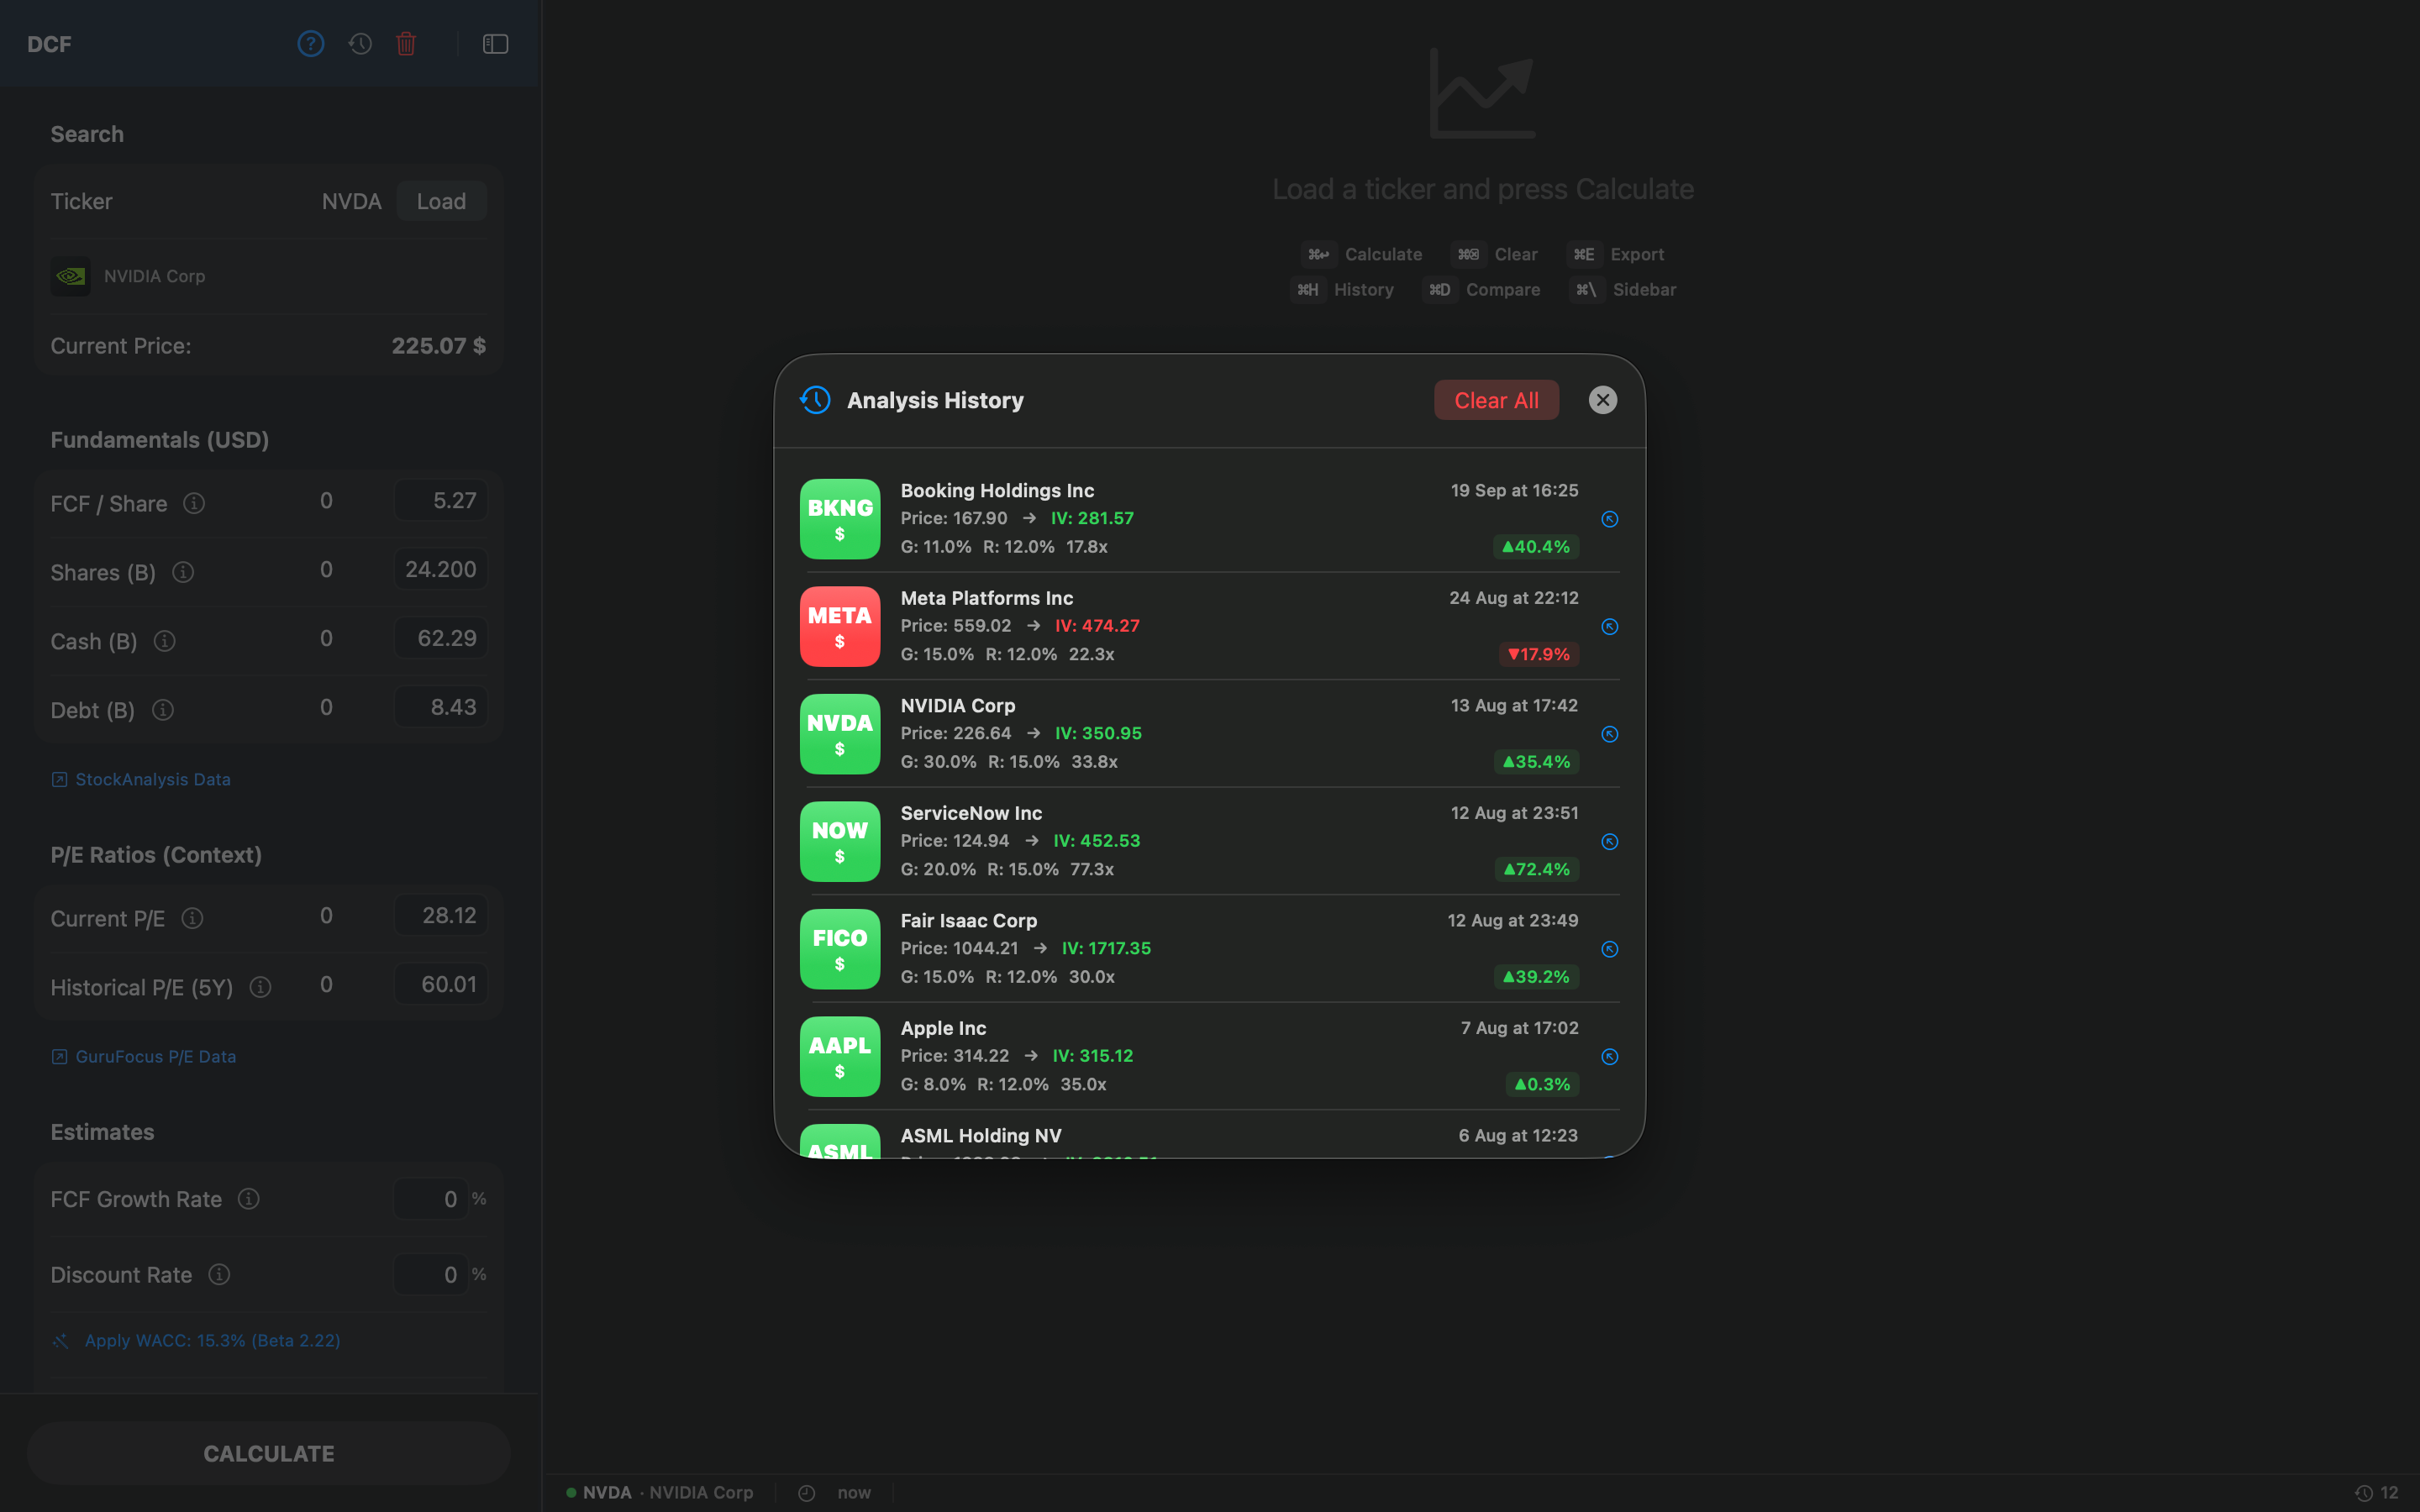Show info for Current P/E
This screenshot has height=1512, width=2420.
(x=193, y=918)
